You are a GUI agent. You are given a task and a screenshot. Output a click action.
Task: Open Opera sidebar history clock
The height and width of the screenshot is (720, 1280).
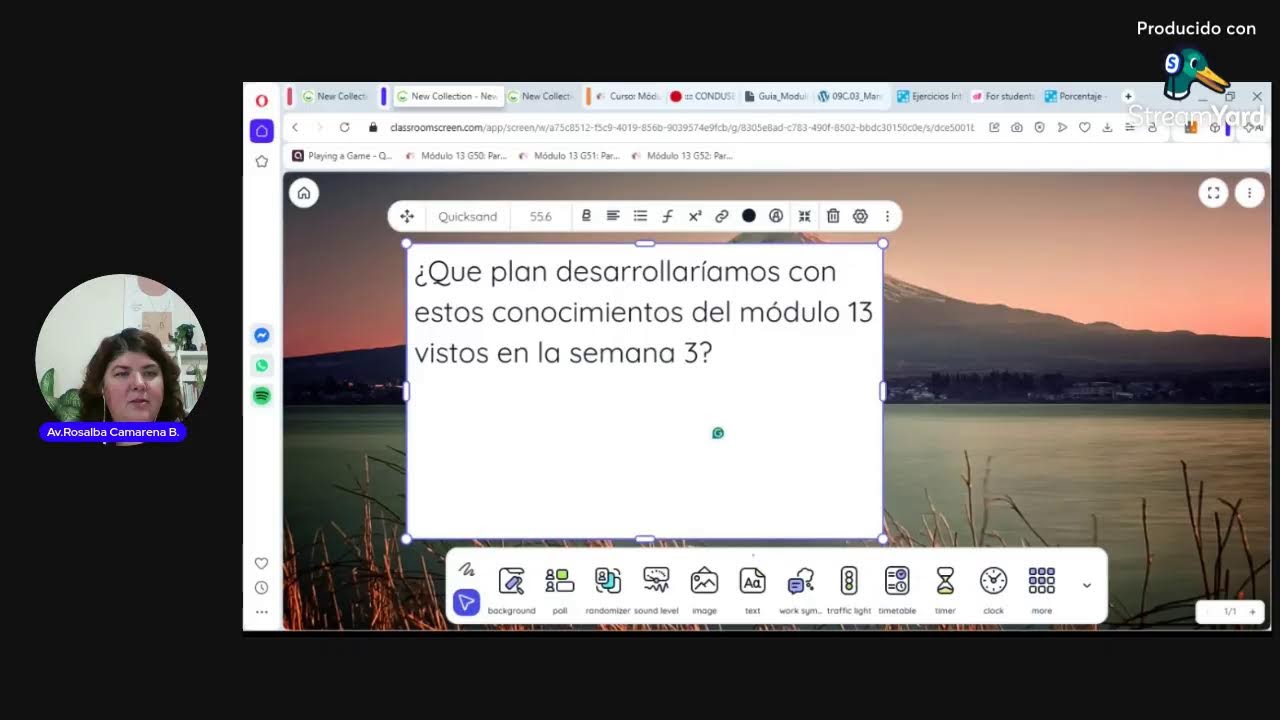coord(261,588)
